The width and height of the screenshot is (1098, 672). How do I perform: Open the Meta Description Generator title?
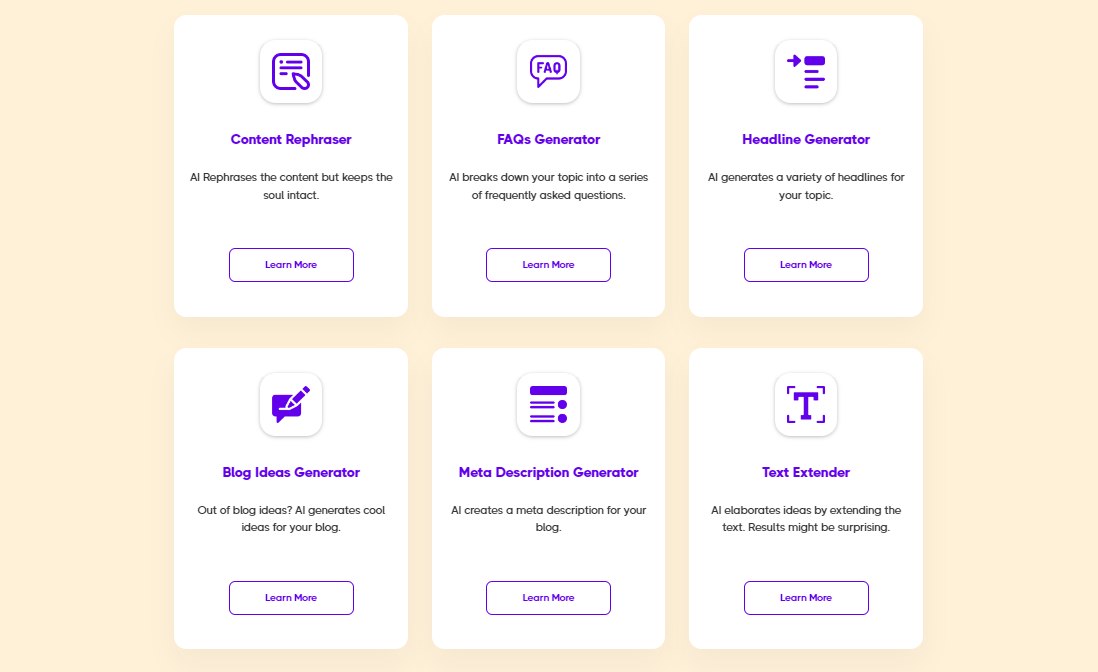tap(548, 472)
